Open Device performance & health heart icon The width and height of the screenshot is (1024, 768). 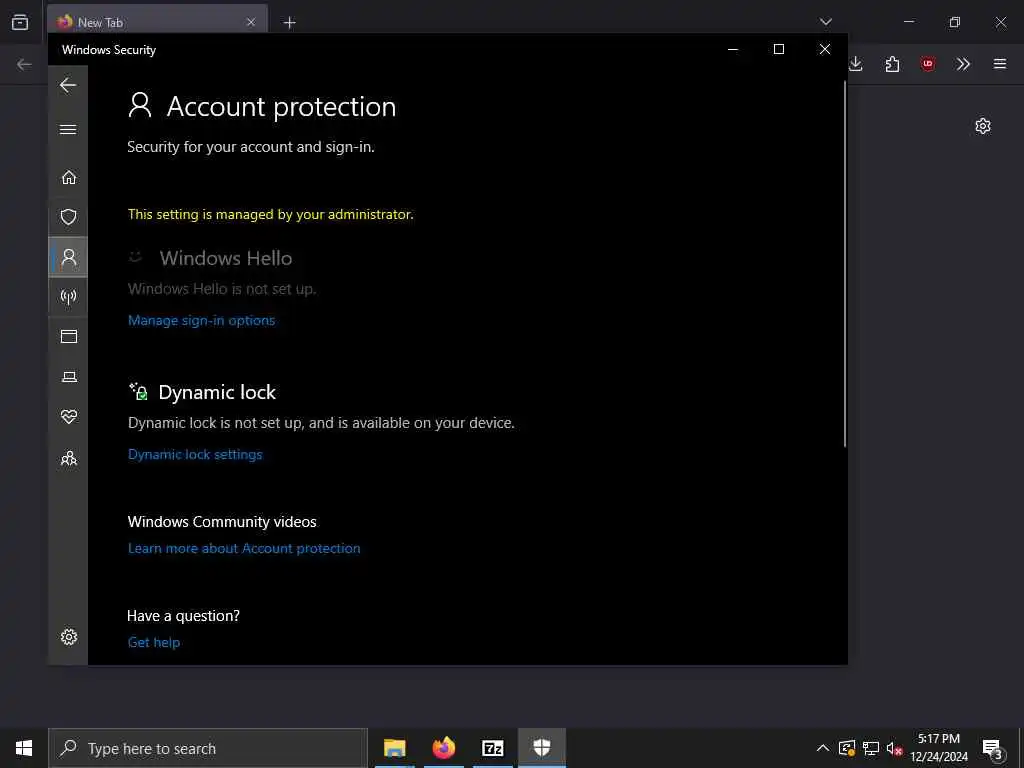[69, 417]
